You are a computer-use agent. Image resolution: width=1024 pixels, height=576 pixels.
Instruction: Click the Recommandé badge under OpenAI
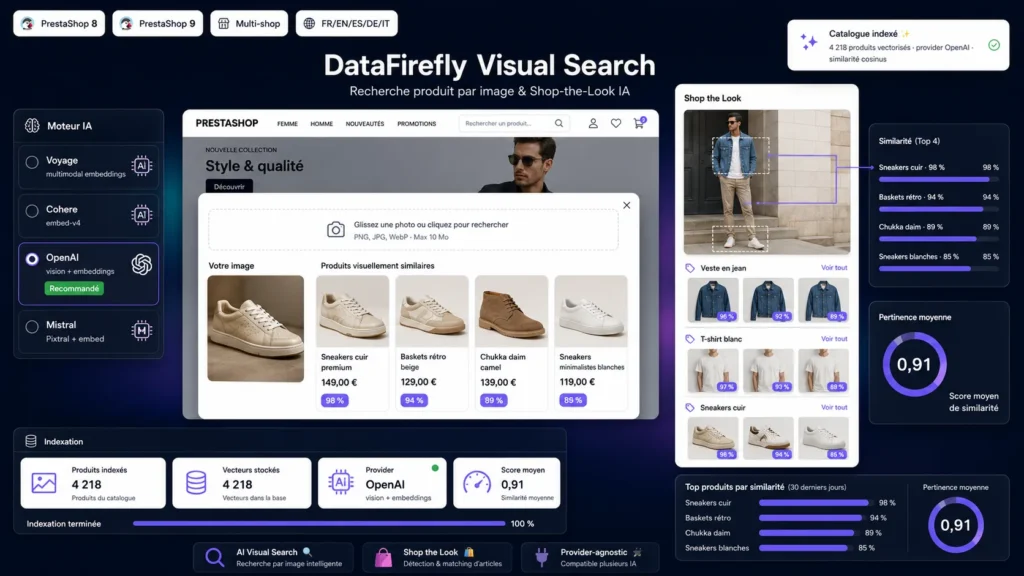74,289
